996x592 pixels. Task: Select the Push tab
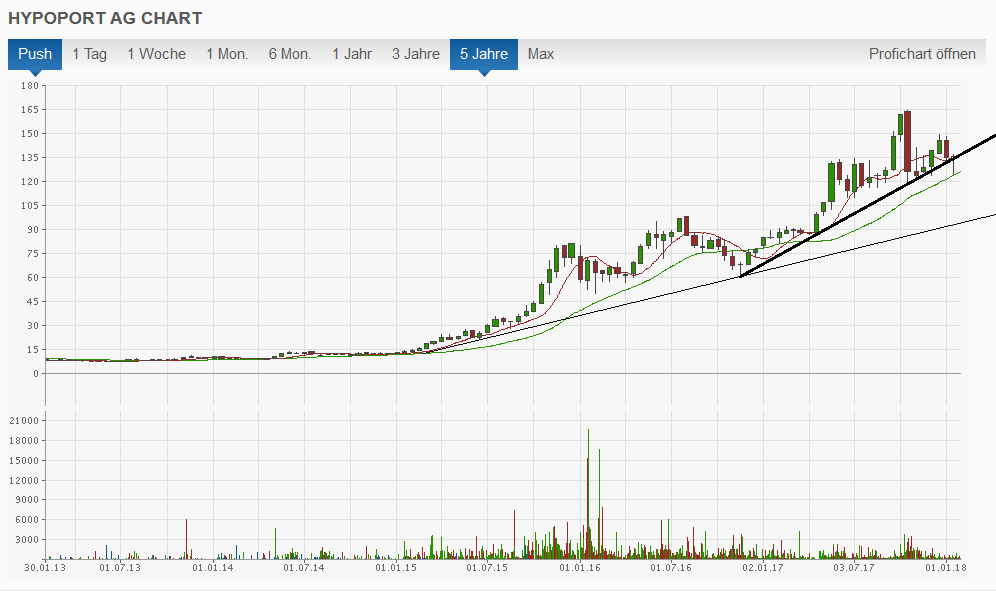click(x=35, y=54)
